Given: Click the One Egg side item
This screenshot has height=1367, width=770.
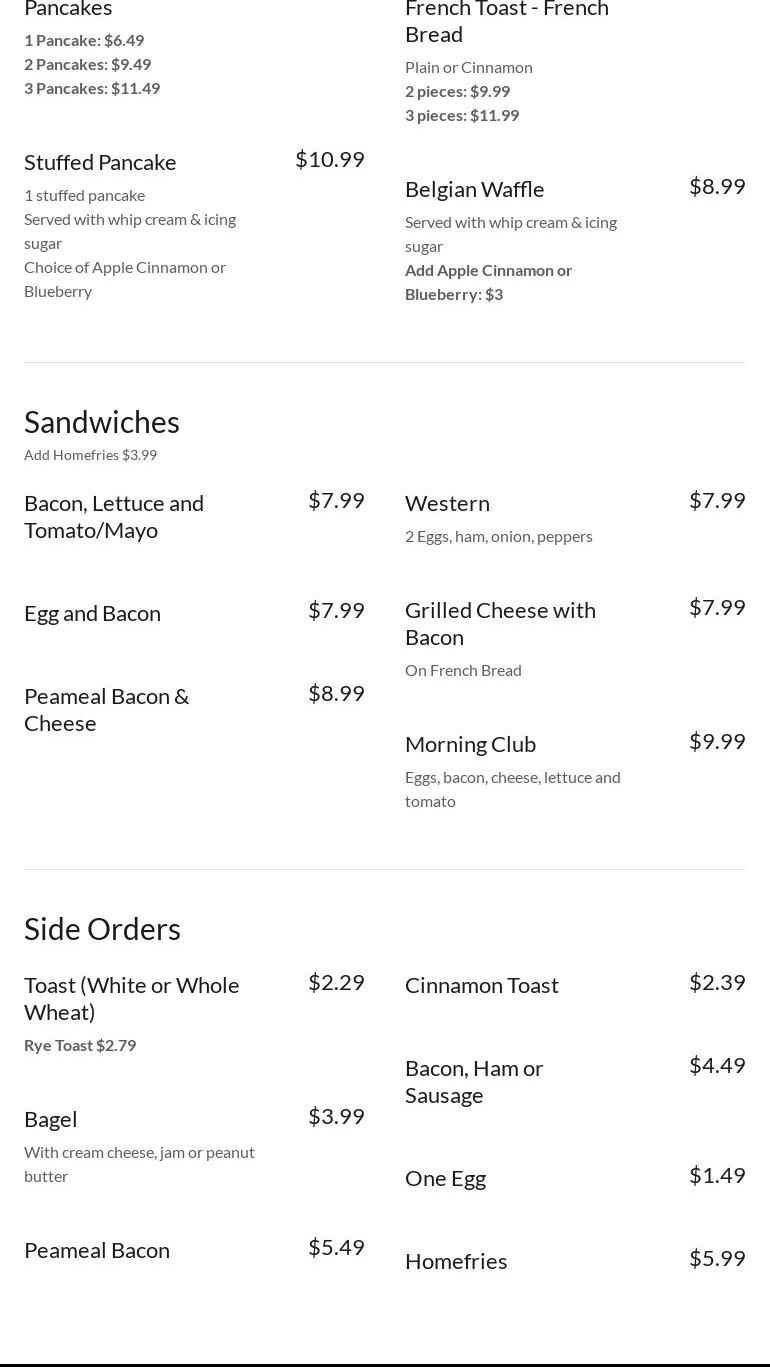Looking at the screenshot, I should (445, 1178).
